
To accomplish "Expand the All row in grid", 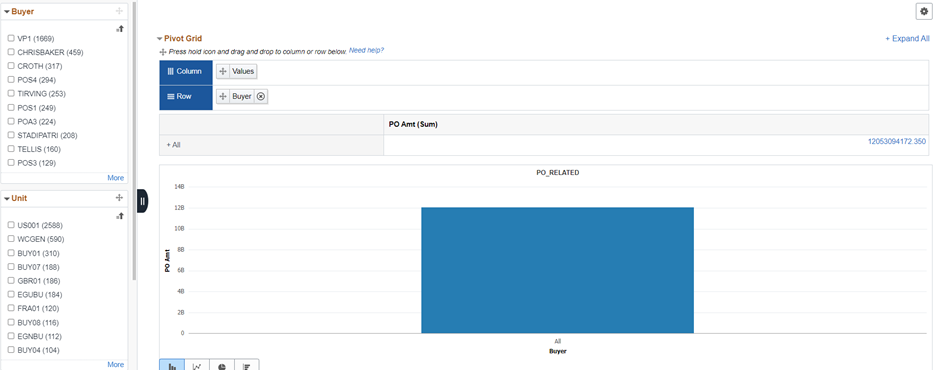I will click(173, 145).
